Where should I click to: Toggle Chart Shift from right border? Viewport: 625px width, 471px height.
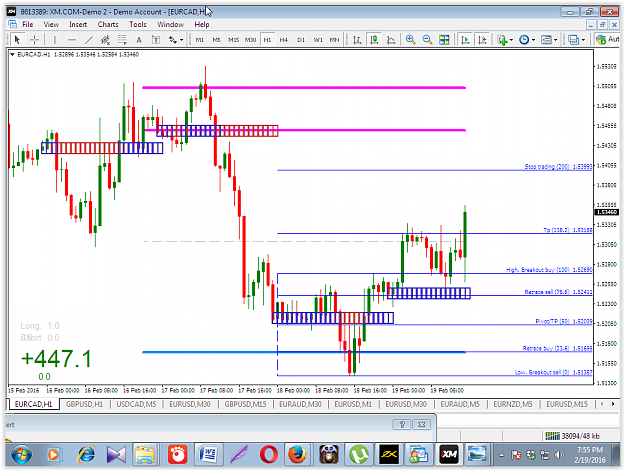(x=482, y=39)
